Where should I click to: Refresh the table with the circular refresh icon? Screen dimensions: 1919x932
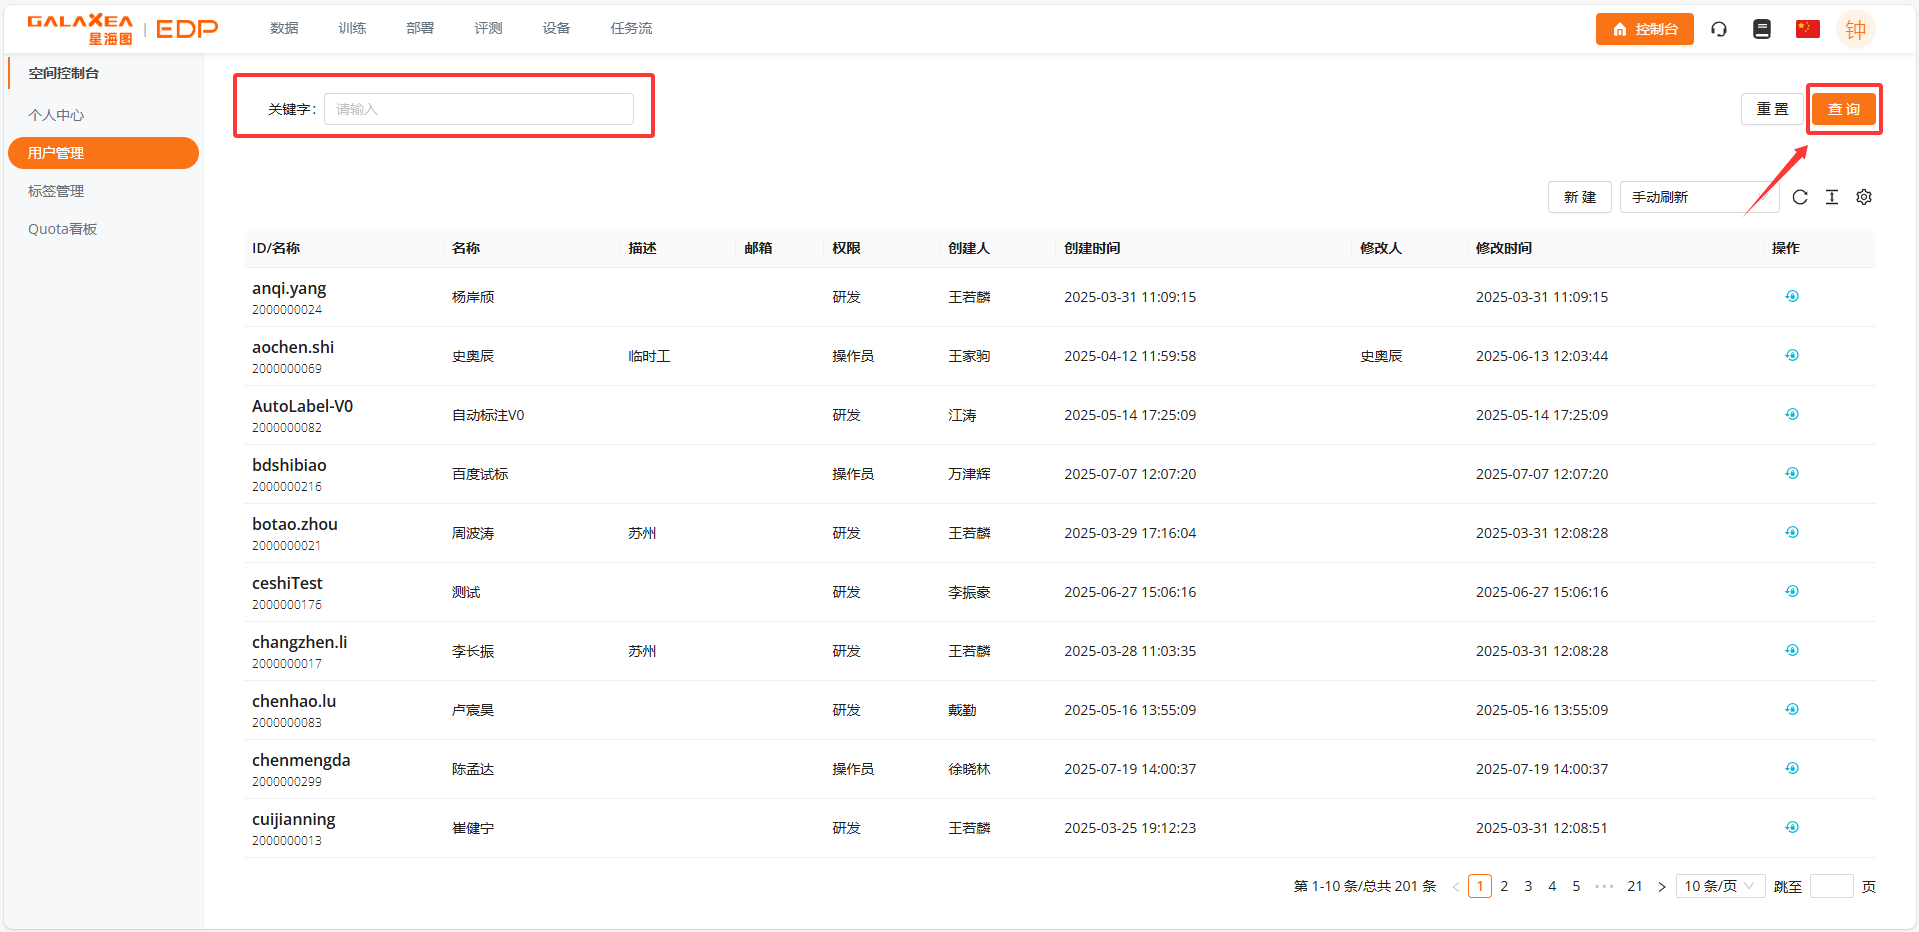[1800, 197]
